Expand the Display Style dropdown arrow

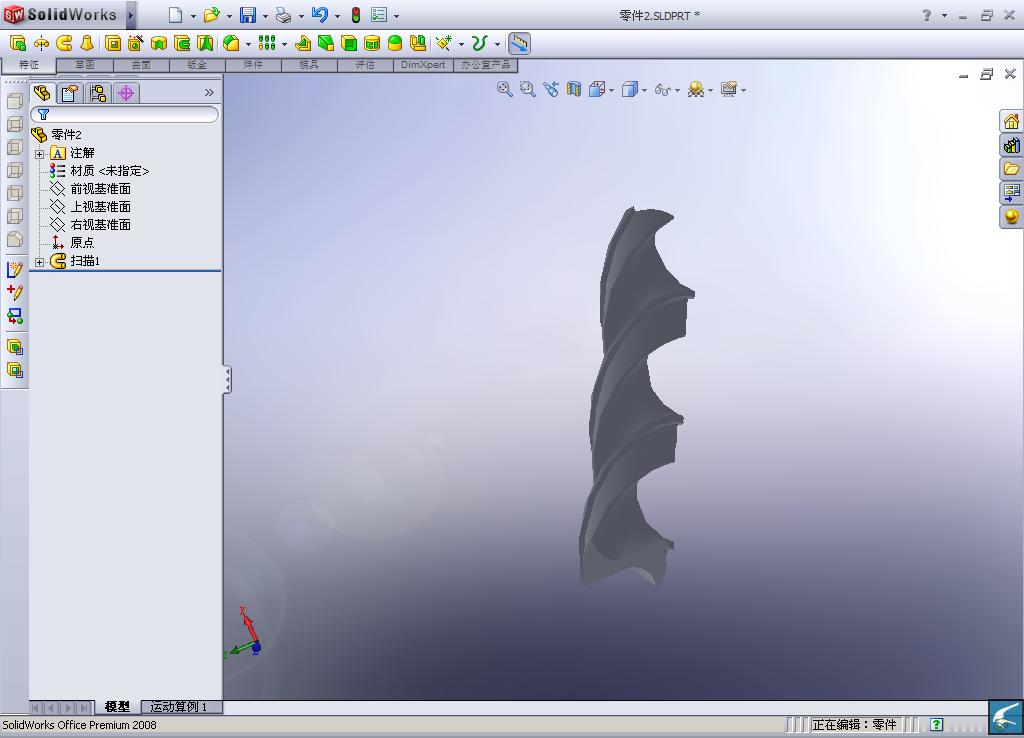click(x=645, y=90)
